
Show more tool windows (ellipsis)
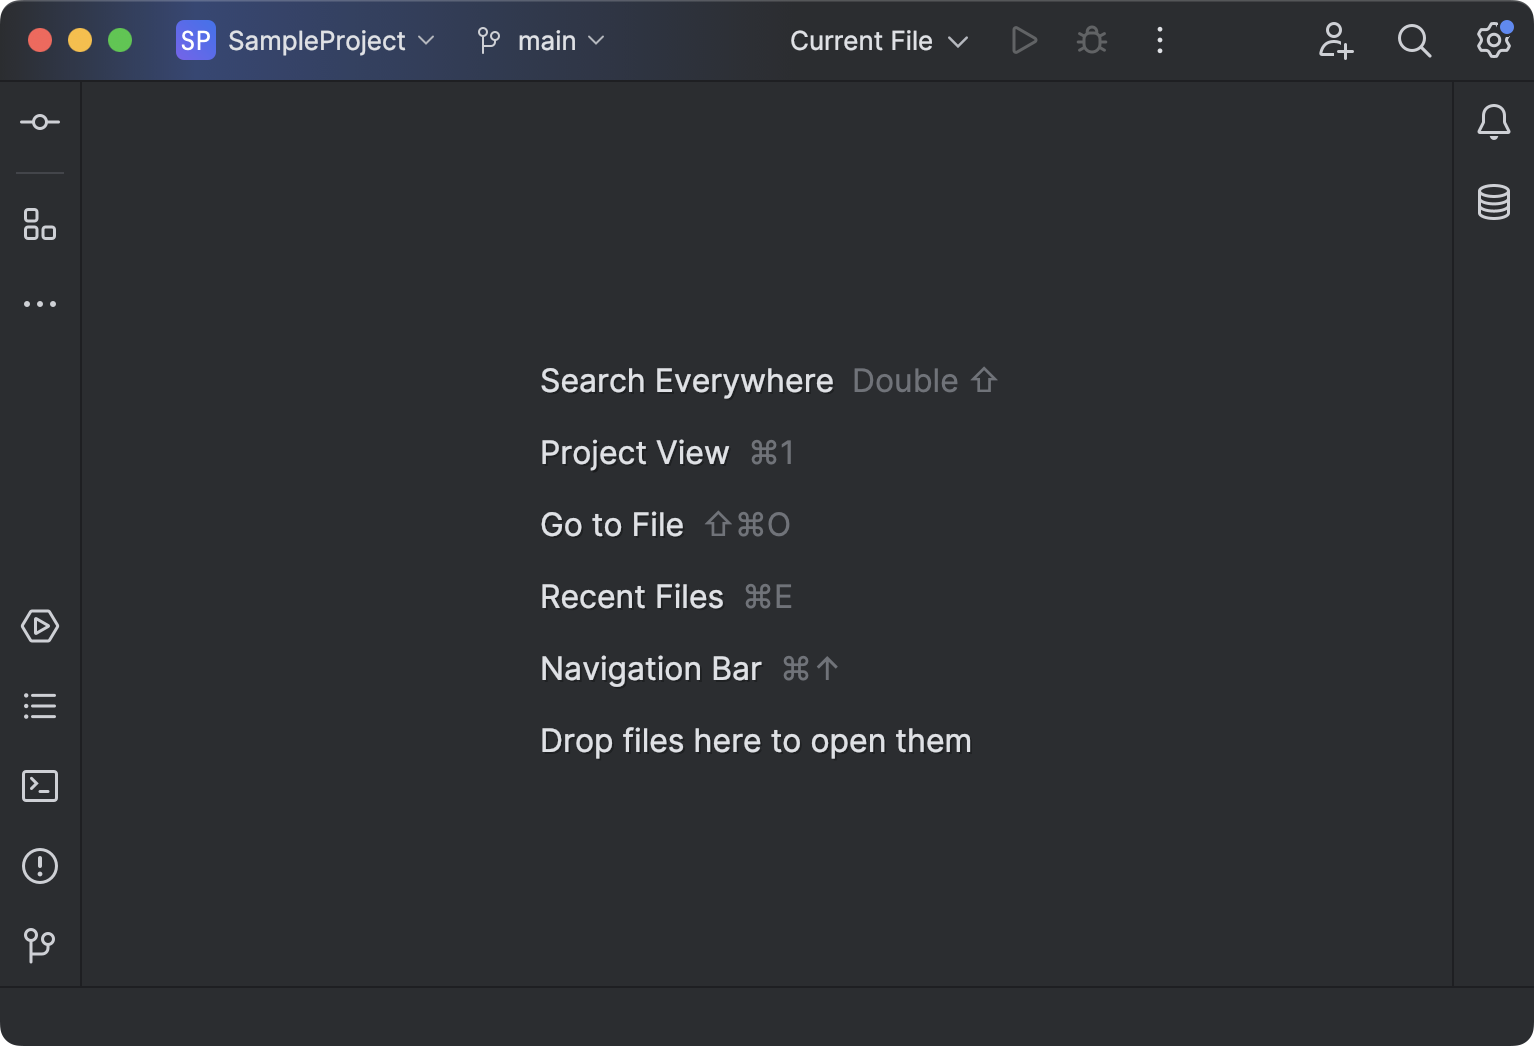coord(40,304)
